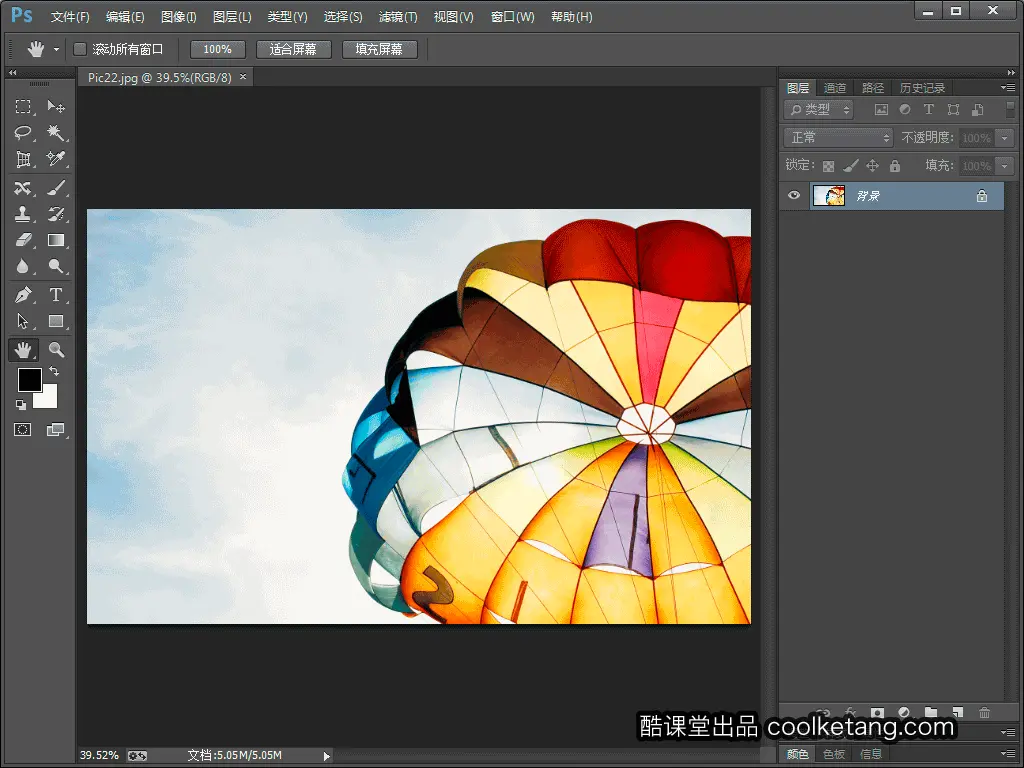Open the Layers panel options menu

tap(1008, 88)
